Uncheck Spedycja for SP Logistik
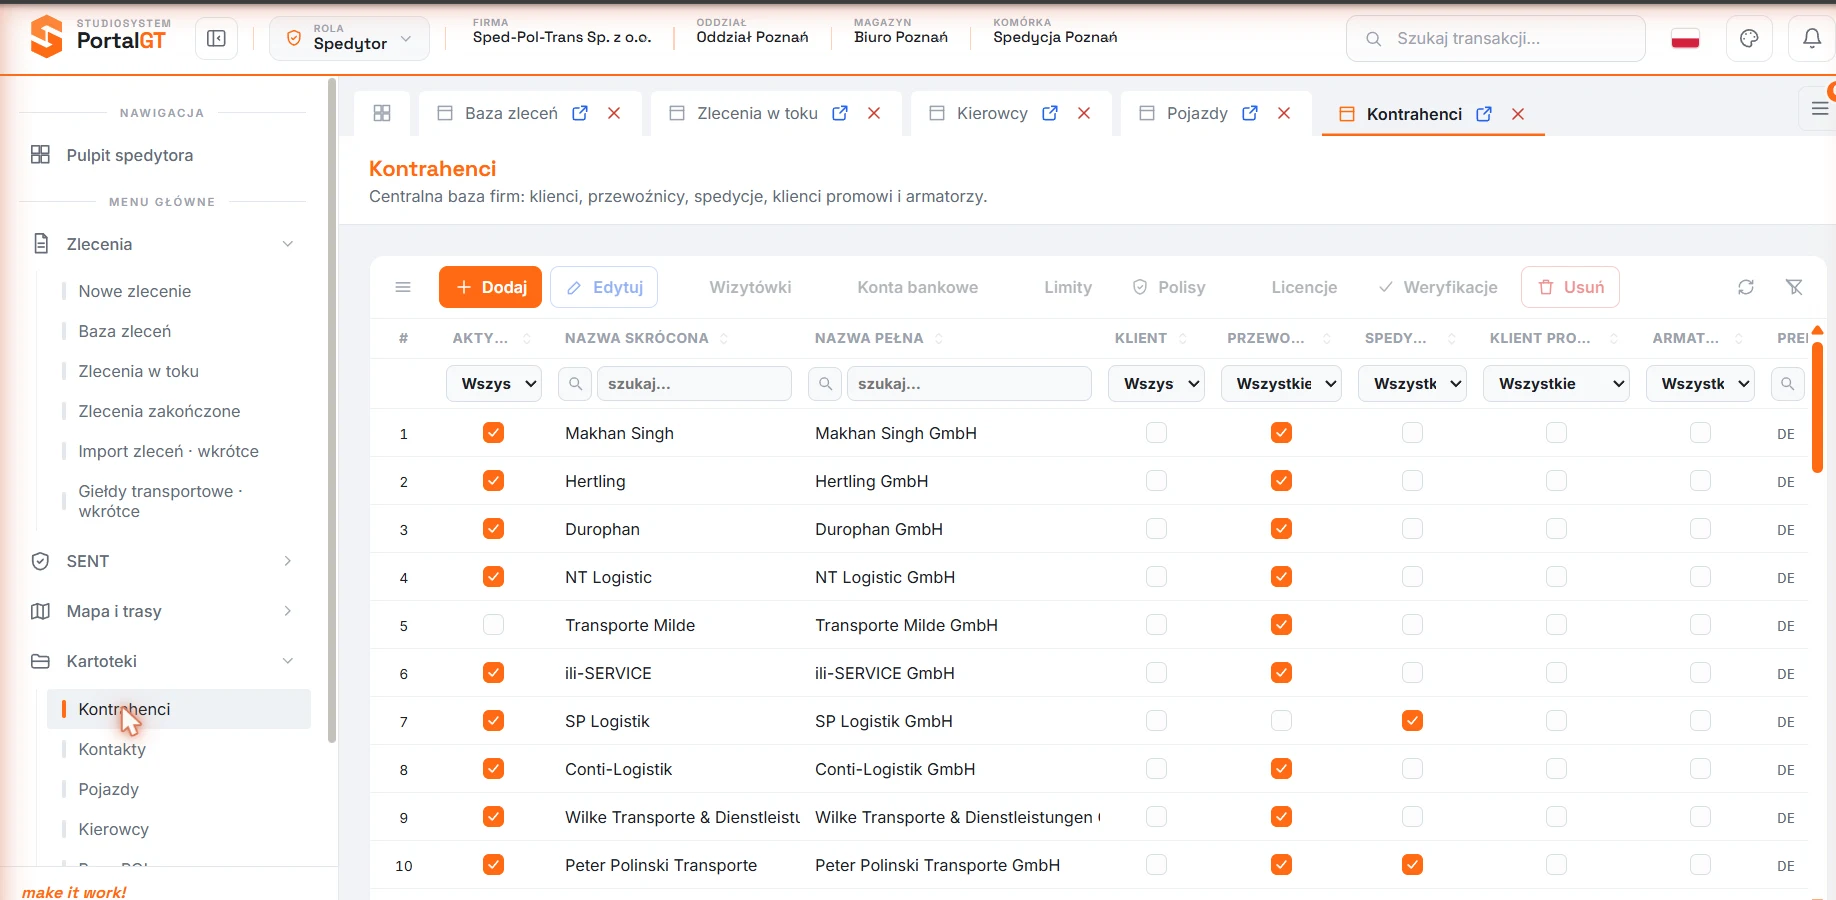The width and height of the screenshot is (1836, 900). point(1412,721)
